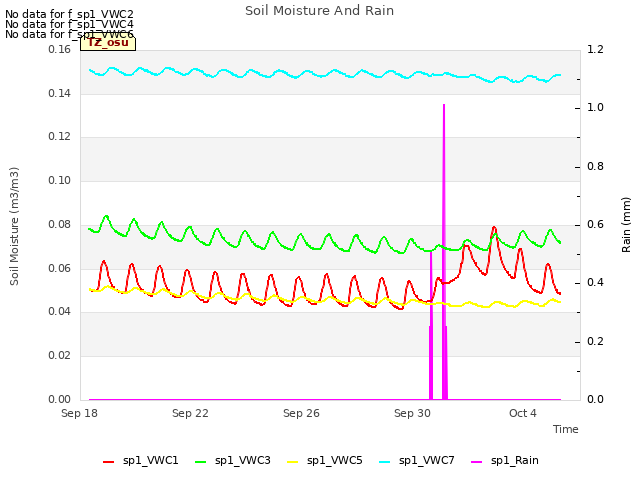Click the 1.2 right axis tick label

tap(595, 49)
